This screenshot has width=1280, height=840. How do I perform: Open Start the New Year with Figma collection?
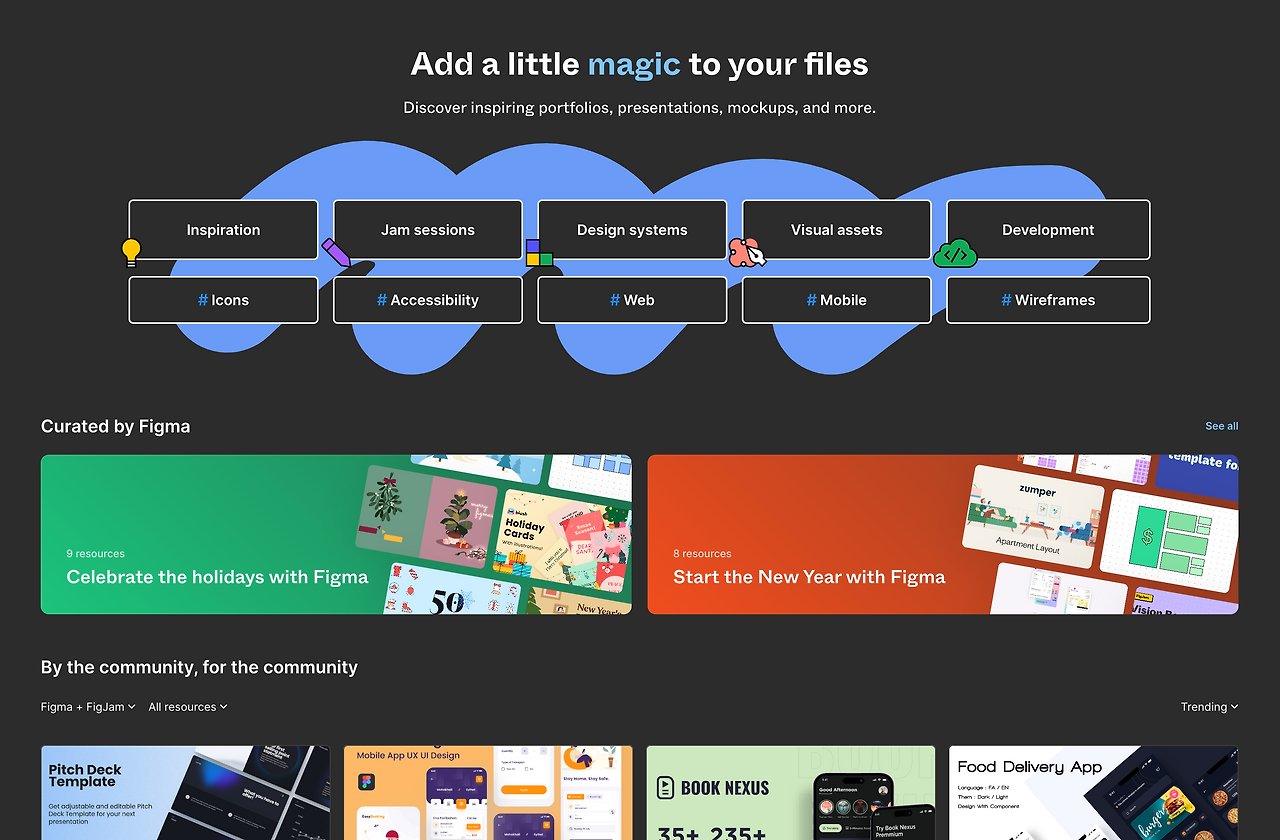943,535
